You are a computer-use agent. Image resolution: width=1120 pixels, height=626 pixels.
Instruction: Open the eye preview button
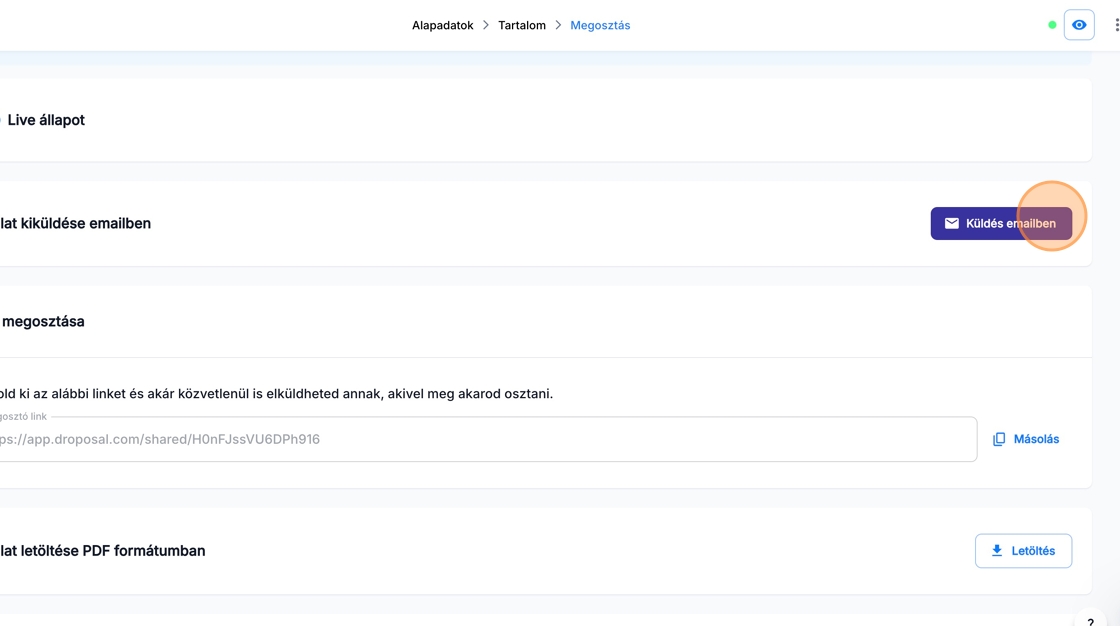(1079, 25)
